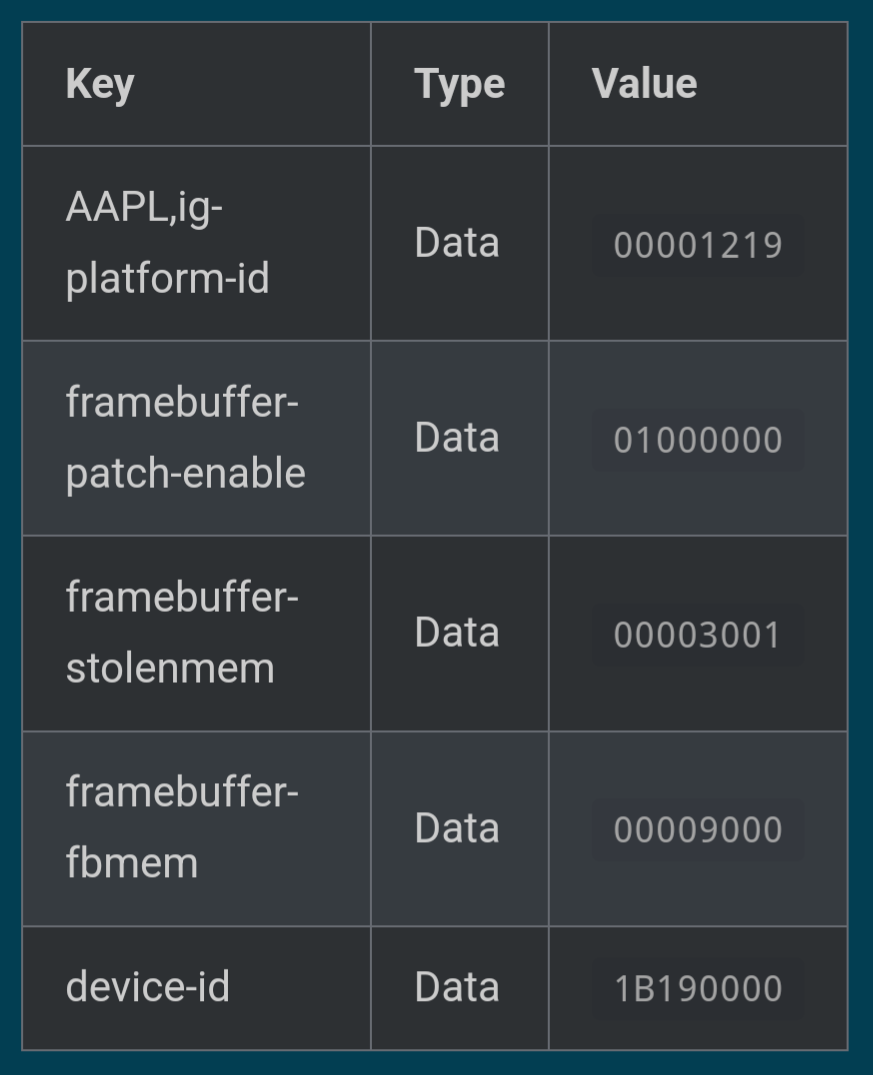Click the 01000000 value code
The image size is (873, 1075).
pyautogui.click(x=698, y=440)
